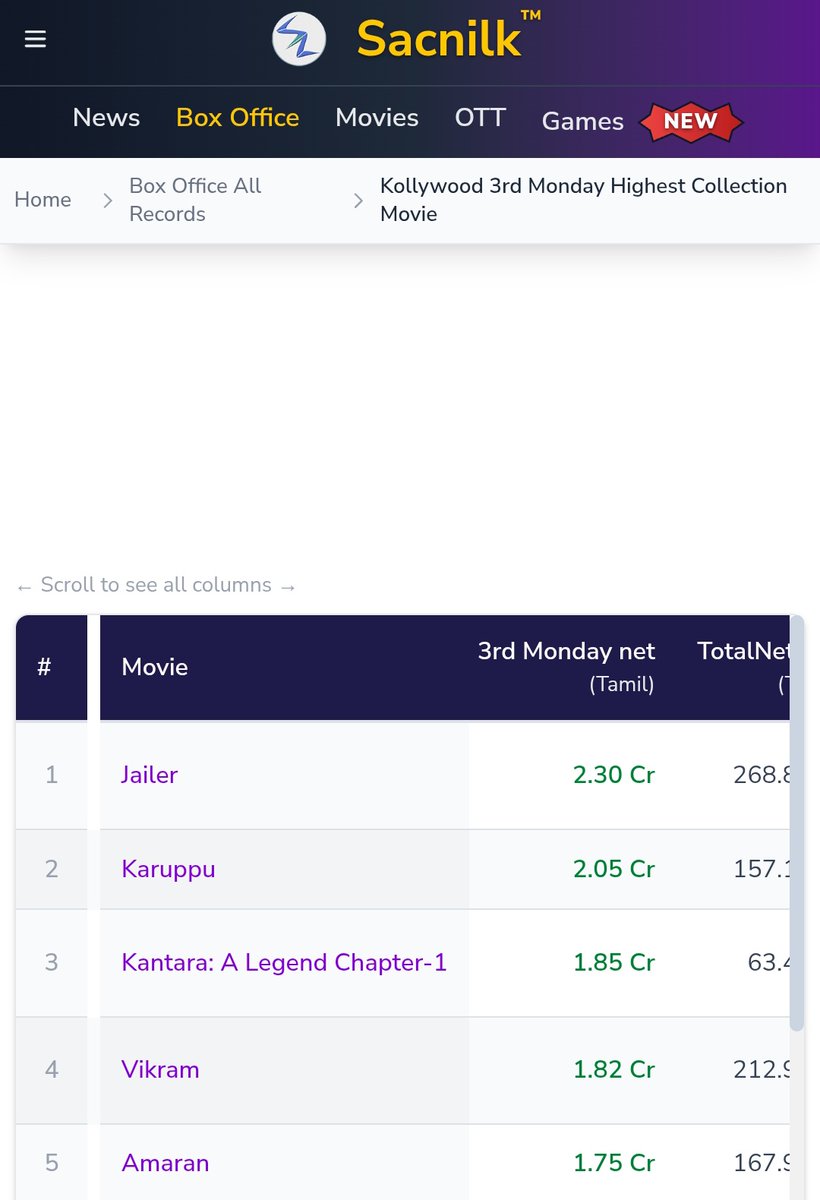Open the hamburger menu icon

click(x=36, y=39)
